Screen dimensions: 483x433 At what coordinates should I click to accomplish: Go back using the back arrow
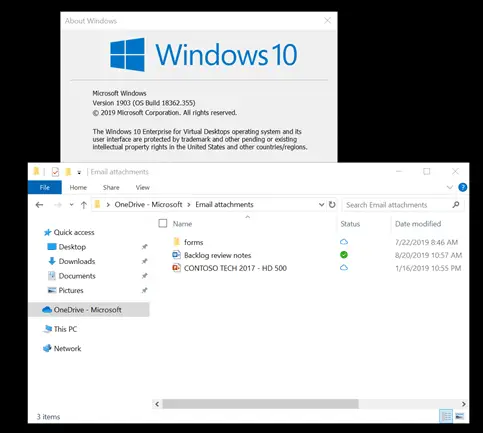point(39,205)
